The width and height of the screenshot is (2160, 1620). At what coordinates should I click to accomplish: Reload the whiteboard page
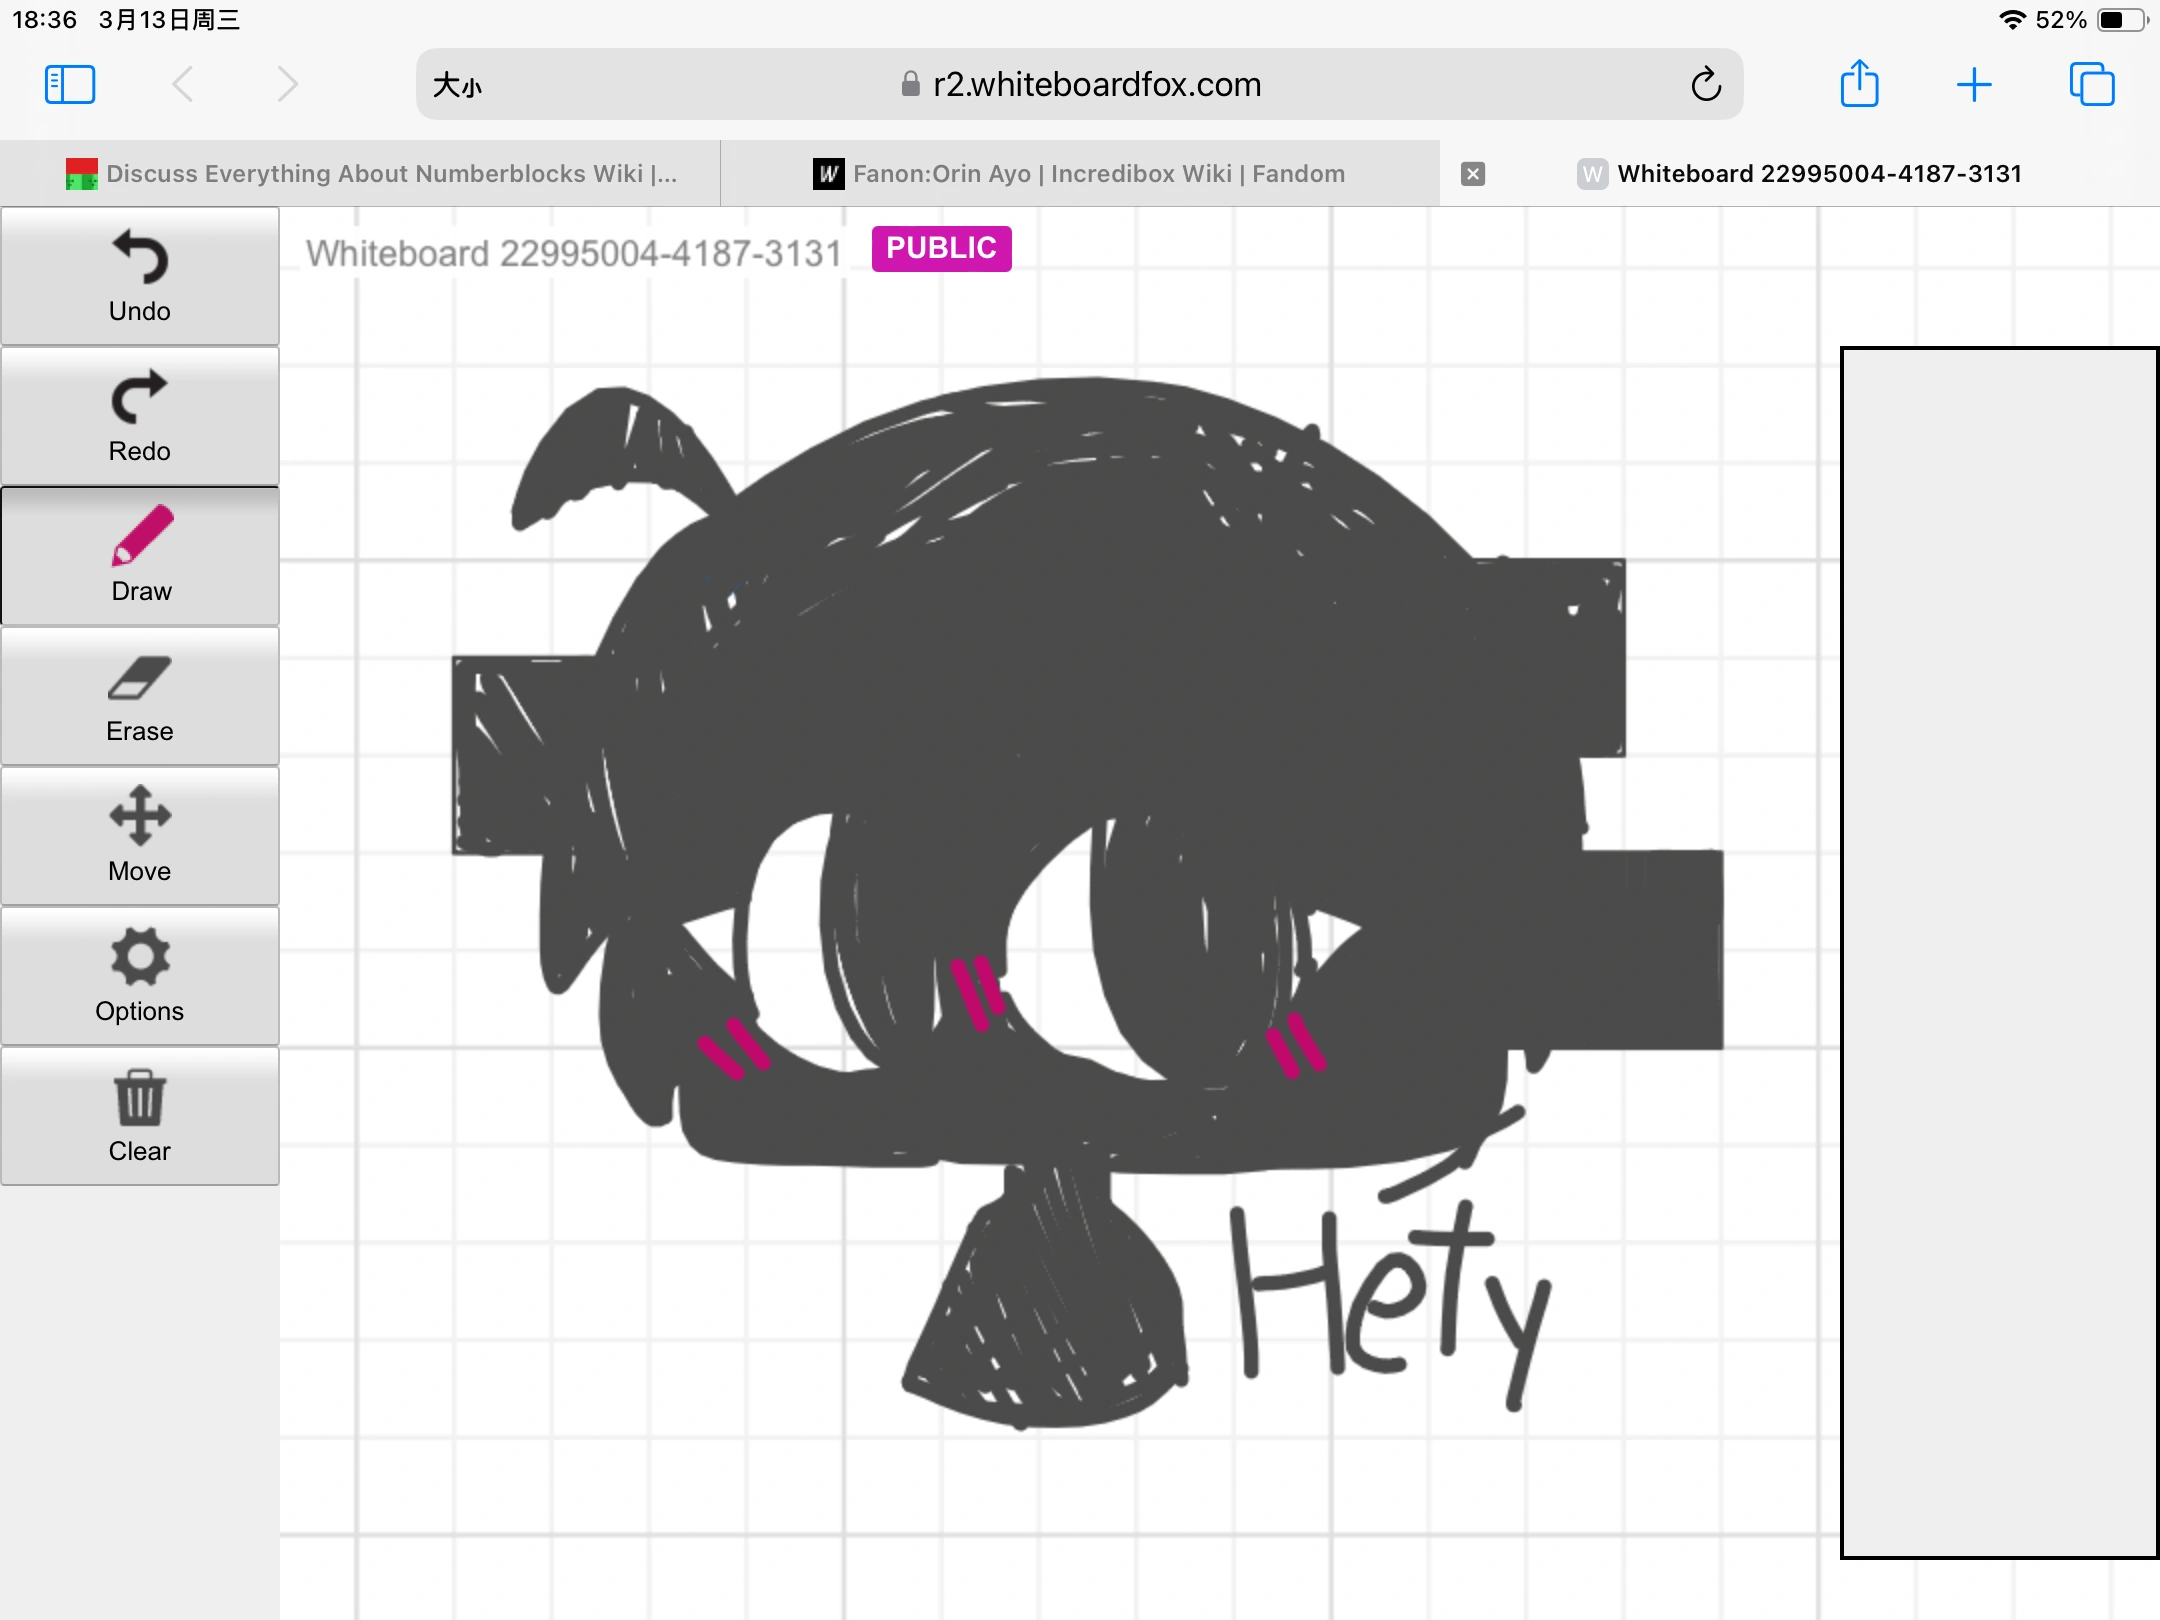coord(1706,85)
